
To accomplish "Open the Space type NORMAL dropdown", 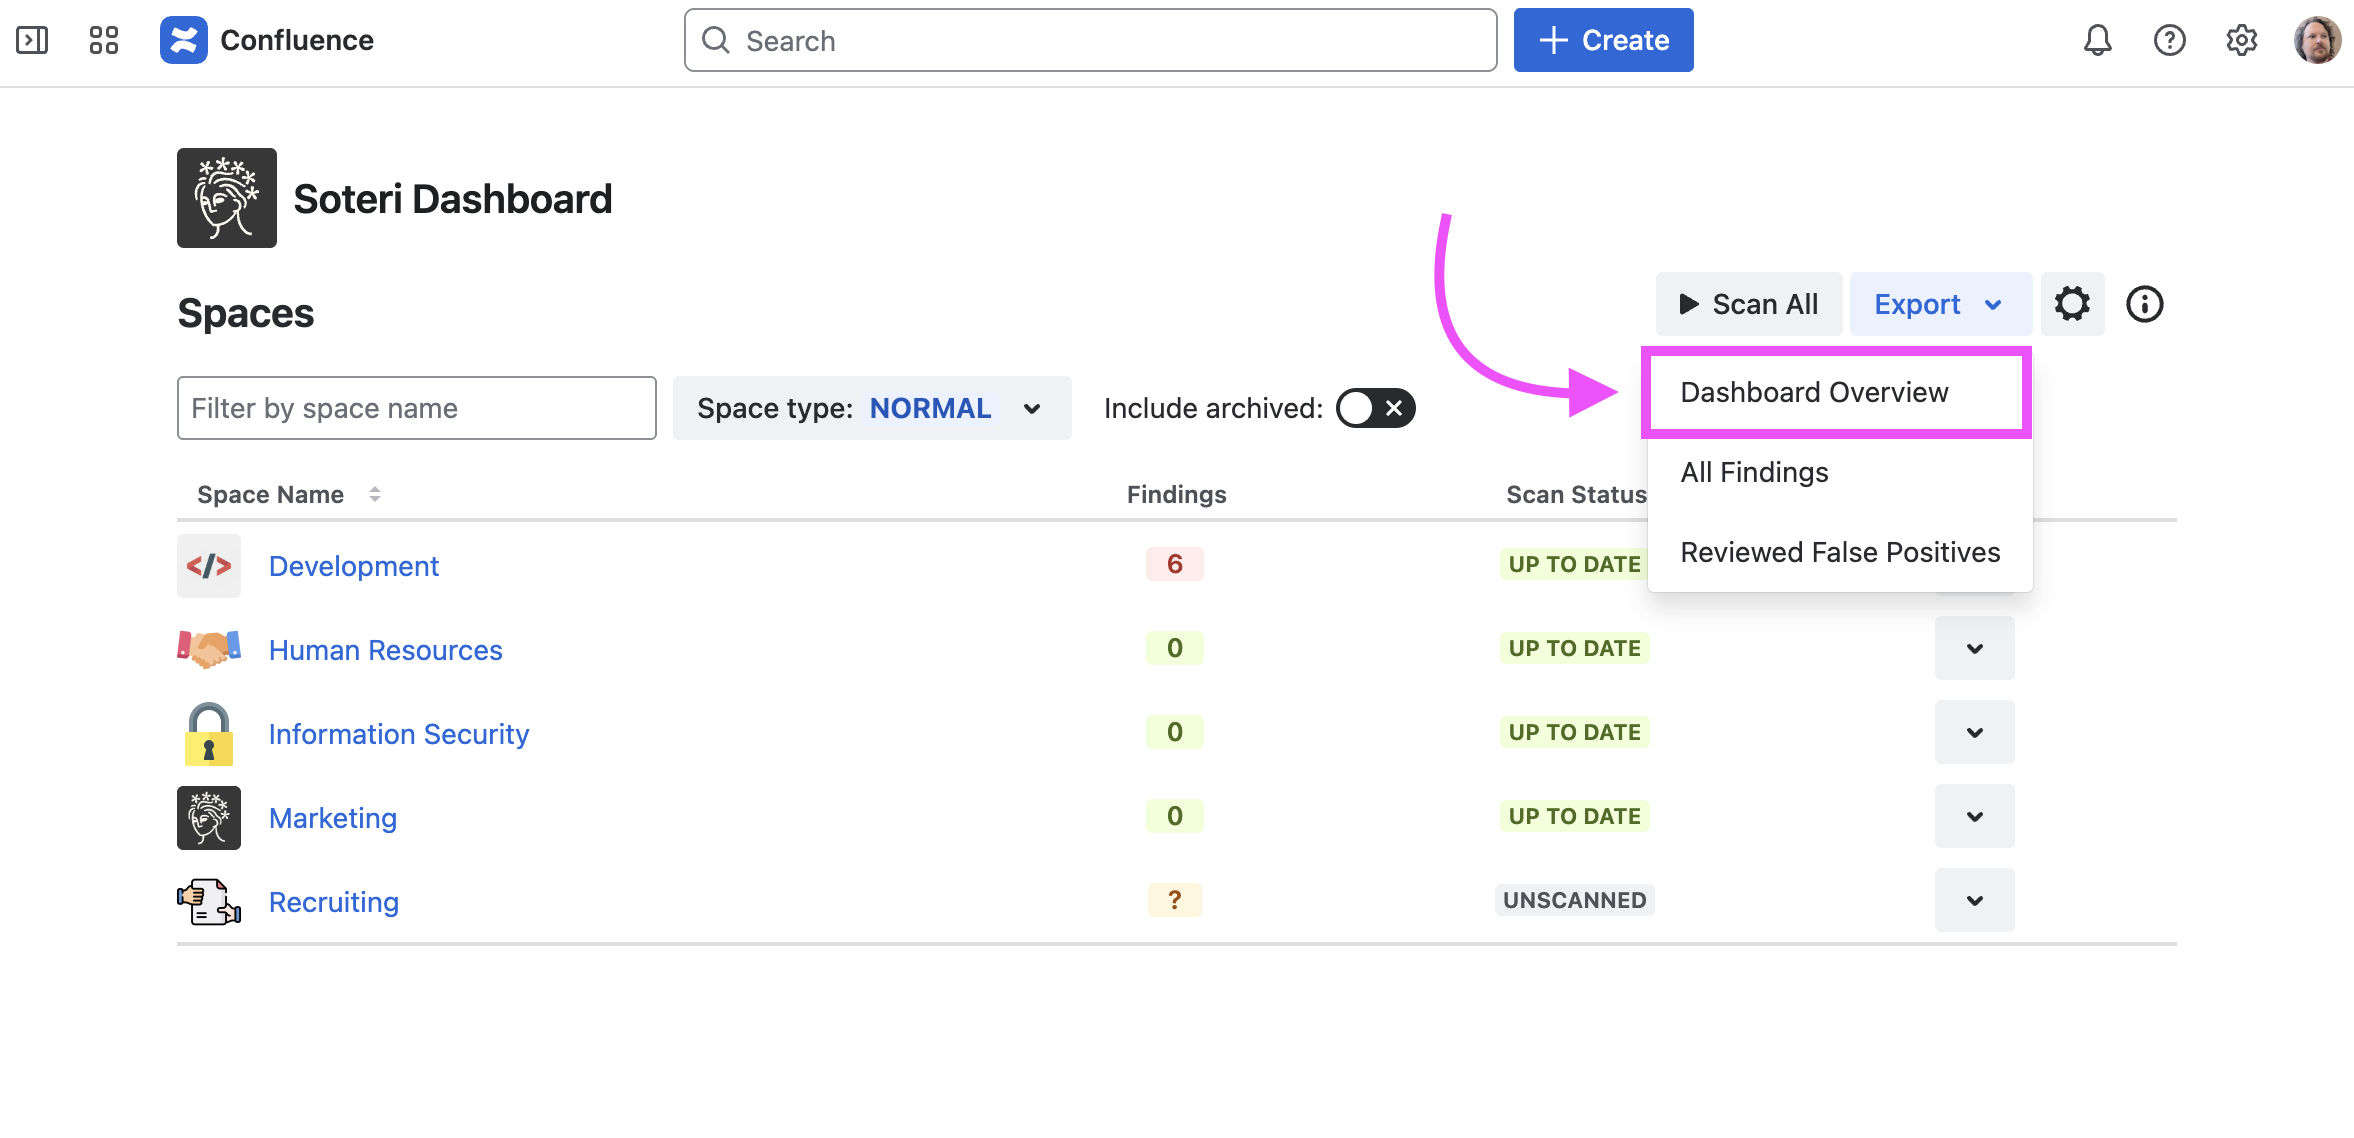I will point(871,408).
